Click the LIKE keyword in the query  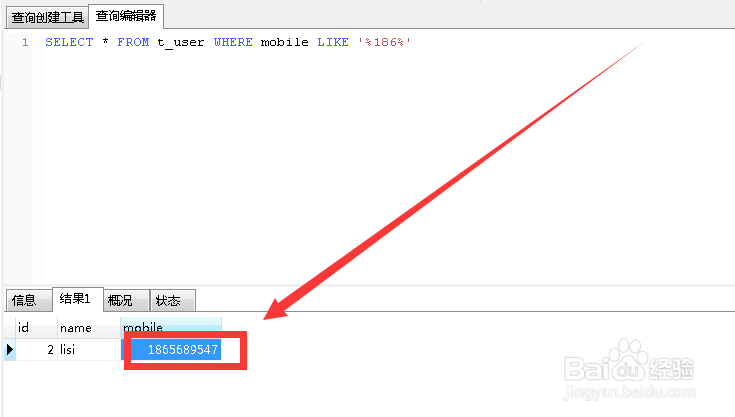tap(333, 42)
